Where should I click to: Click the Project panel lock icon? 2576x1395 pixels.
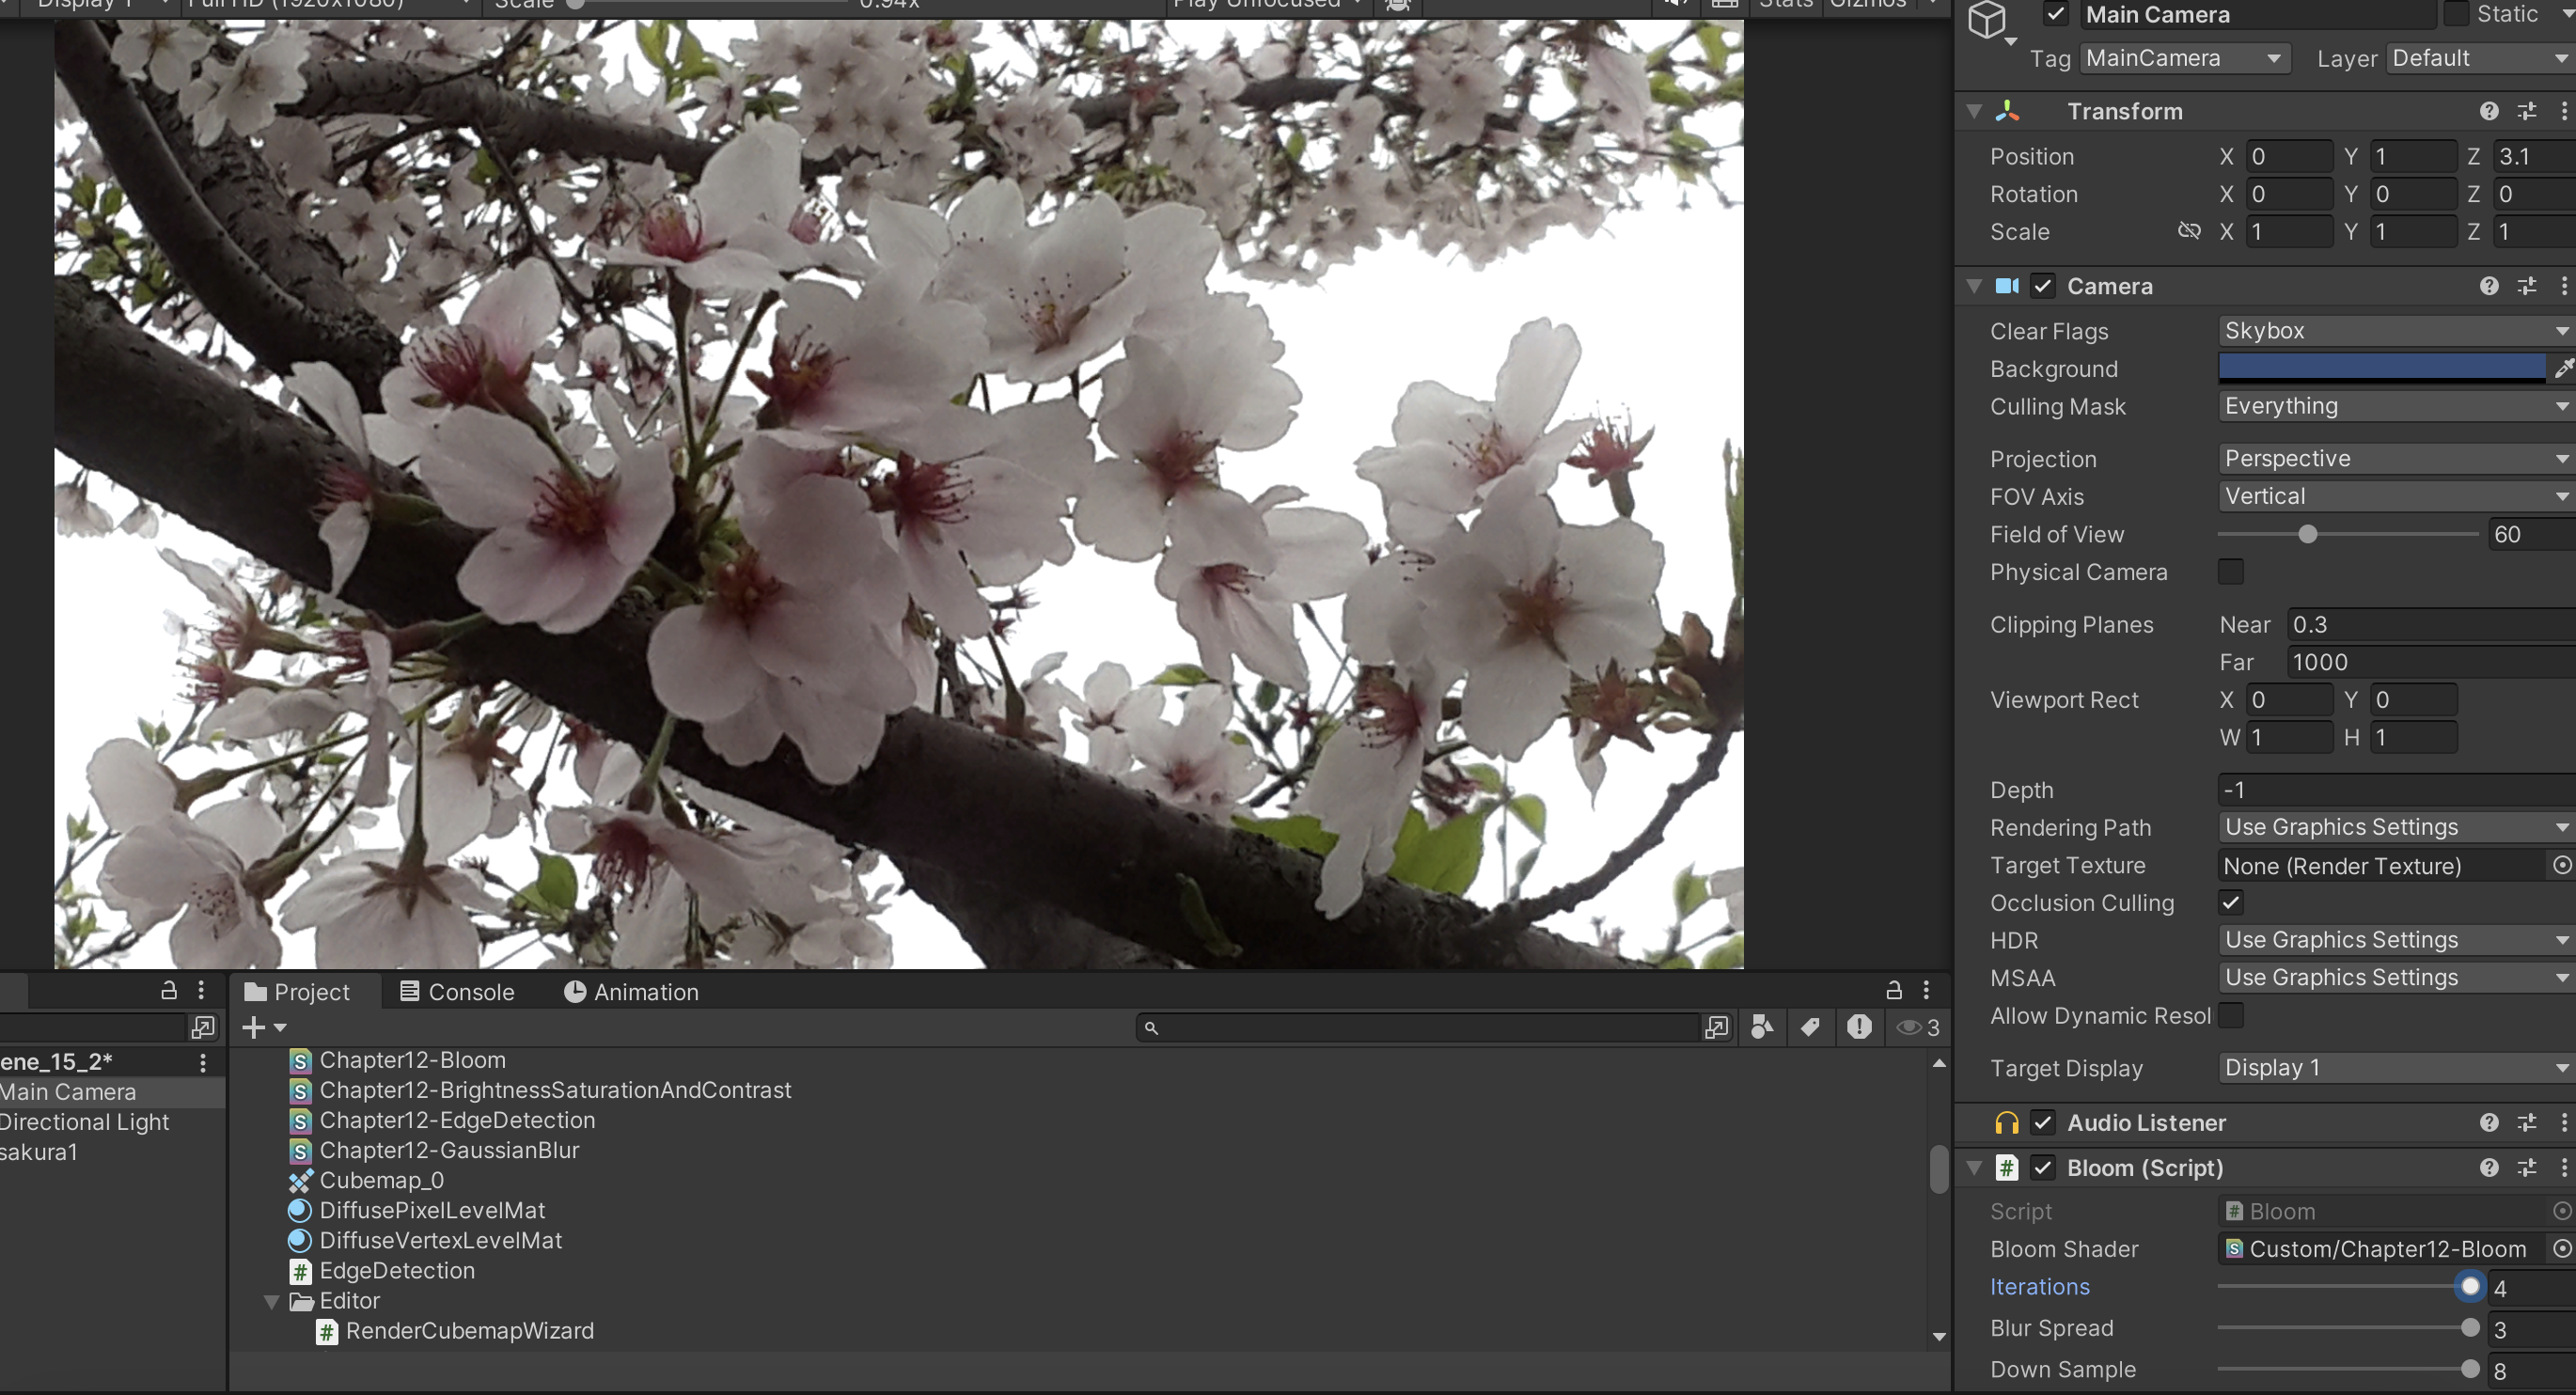click(1893, 991)
